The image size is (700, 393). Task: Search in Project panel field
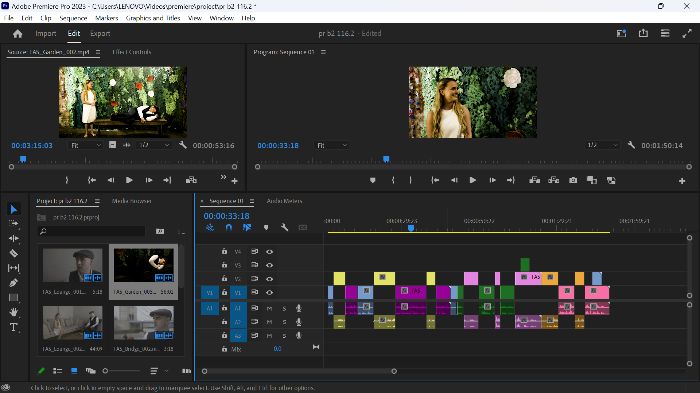92,231
